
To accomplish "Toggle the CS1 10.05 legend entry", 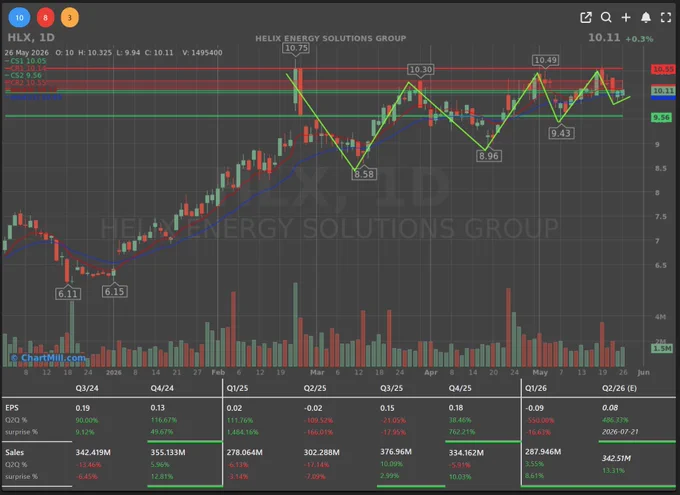I will pyautogui.click(x=26, y=61).
